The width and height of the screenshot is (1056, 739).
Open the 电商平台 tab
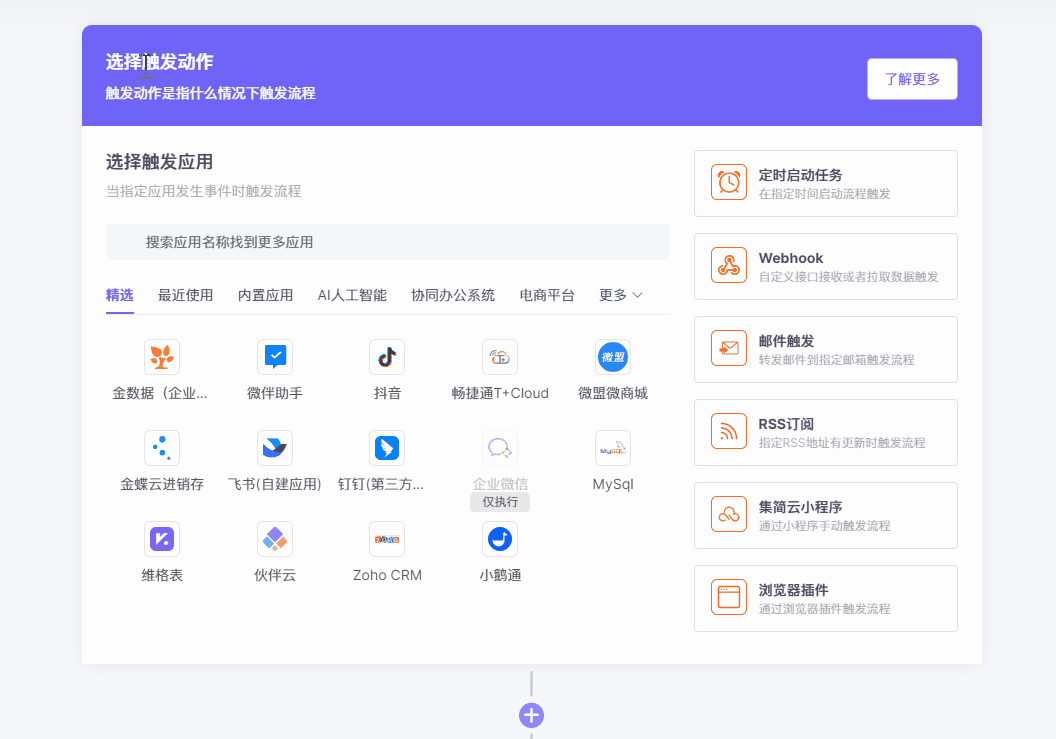547,295
